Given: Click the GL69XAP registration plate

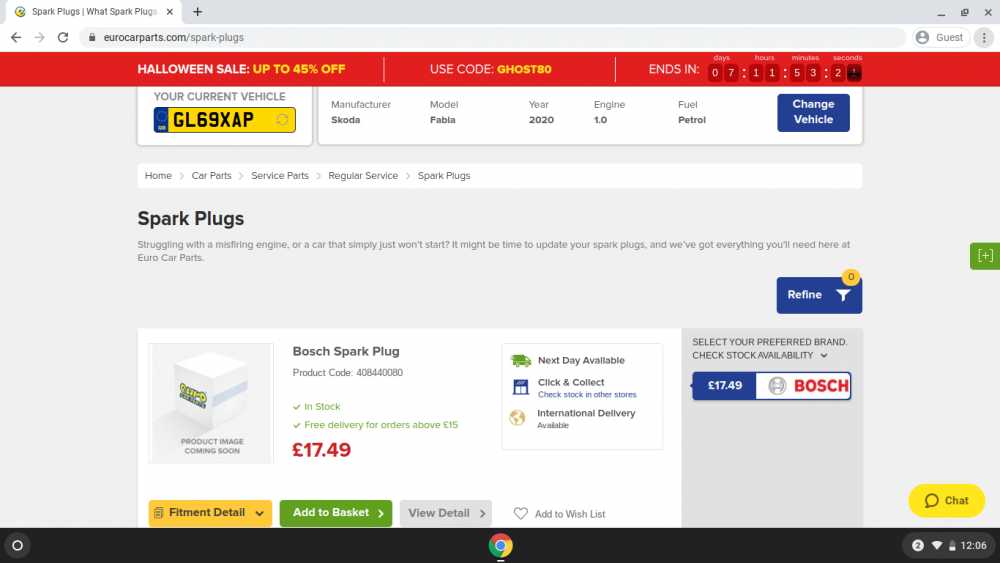Looking at the screenshot, I should pos(224,120).
